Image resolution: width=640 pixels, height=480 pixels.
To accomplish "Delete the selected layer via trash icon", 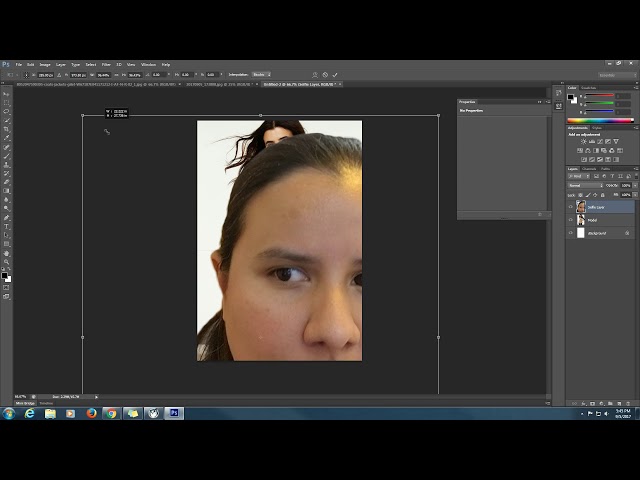I will [628, 403].
